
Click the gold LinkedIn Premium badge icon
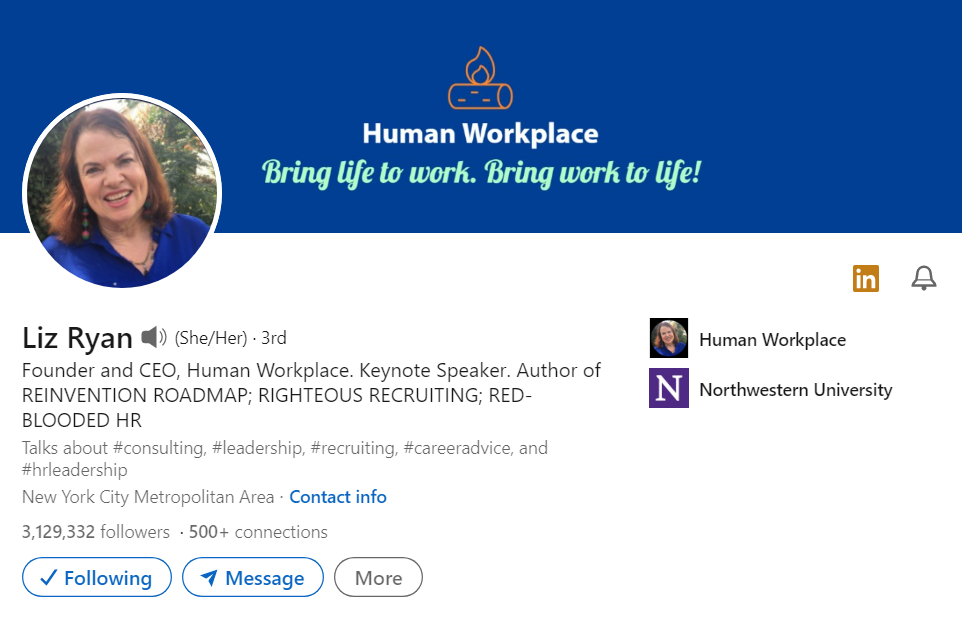(866, 279)
